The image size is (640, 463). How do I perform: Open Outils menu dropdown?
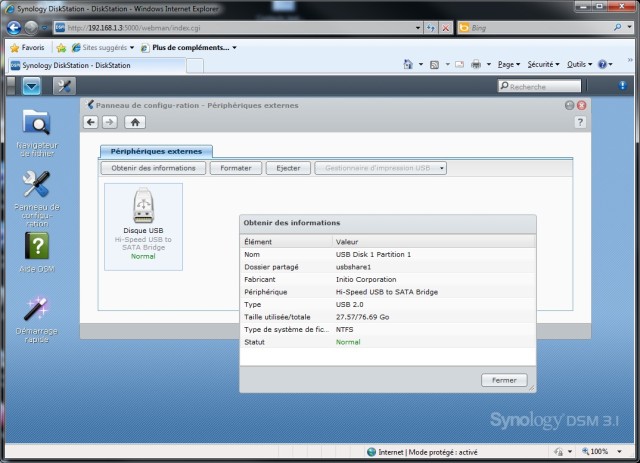pos(579,65)
